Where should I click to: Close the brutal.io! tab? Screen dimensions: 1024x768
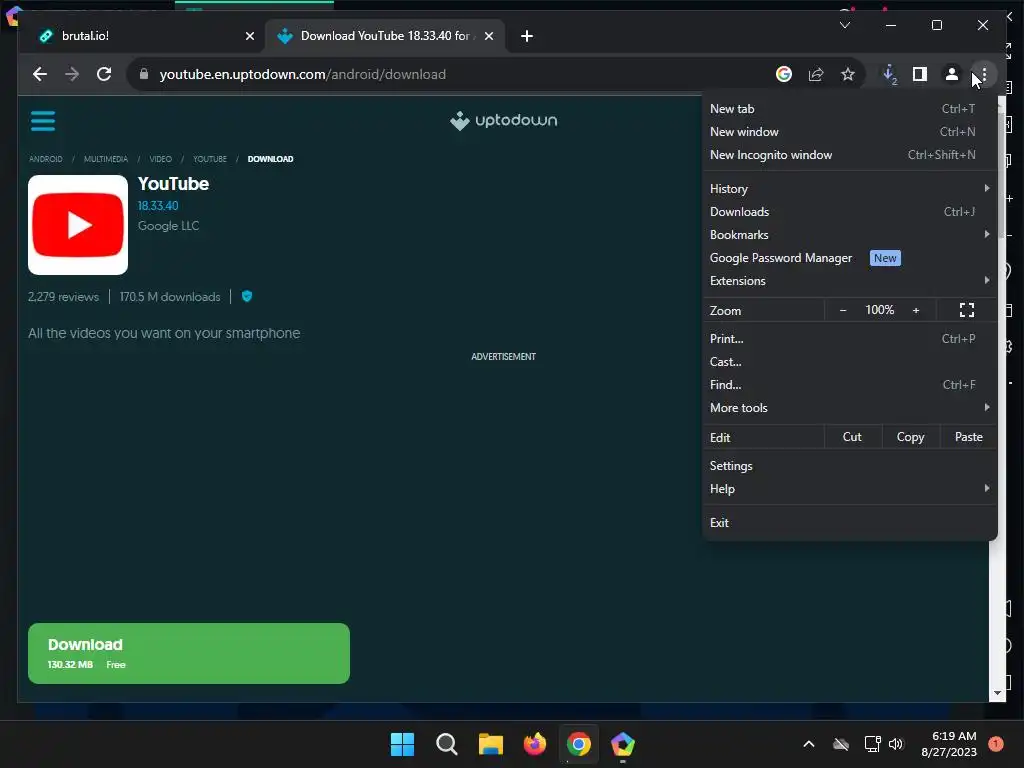(x=249, y=36)
